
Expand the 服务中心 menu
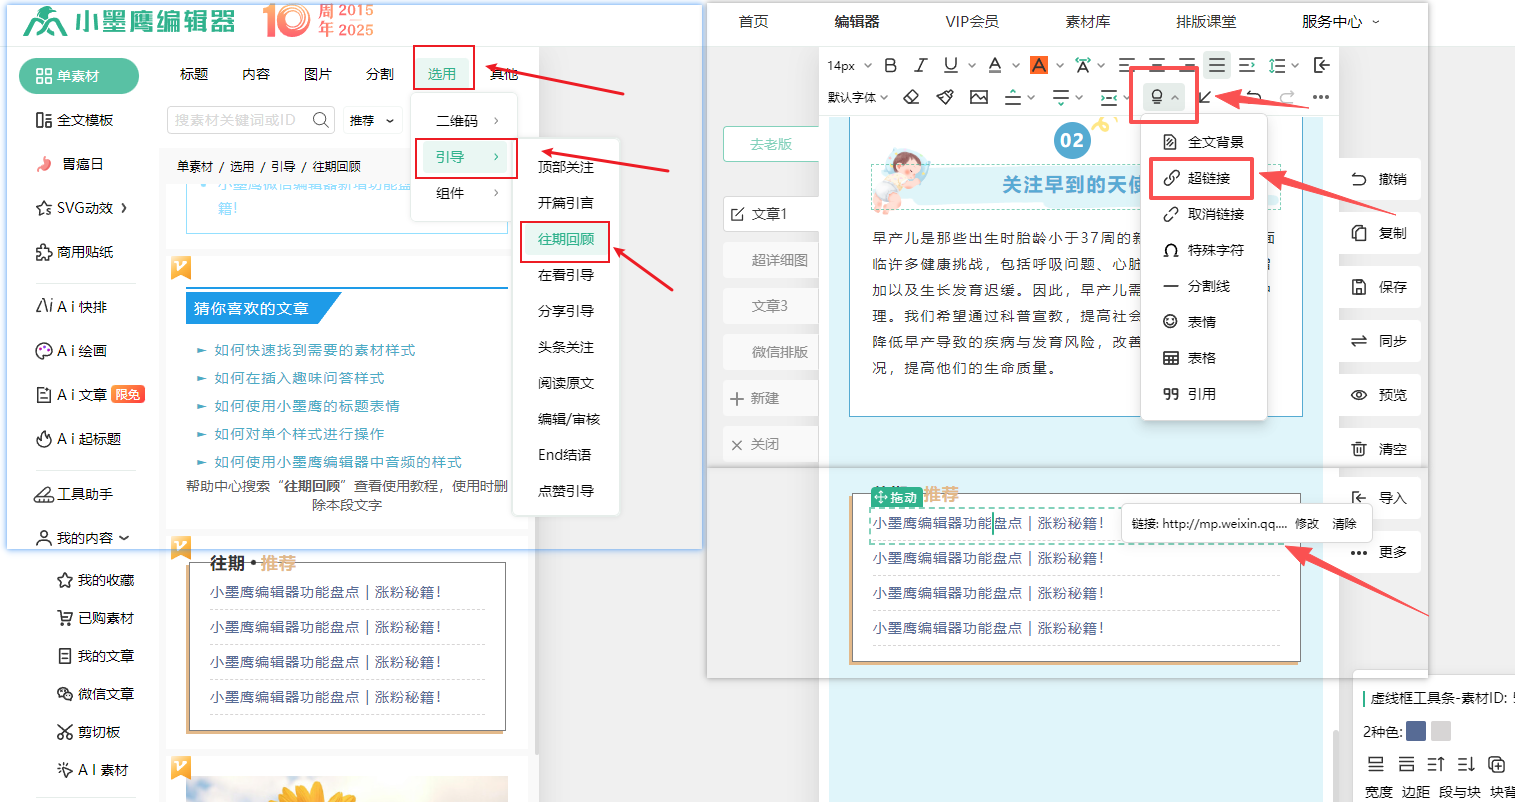click(x=1340, y=21)
